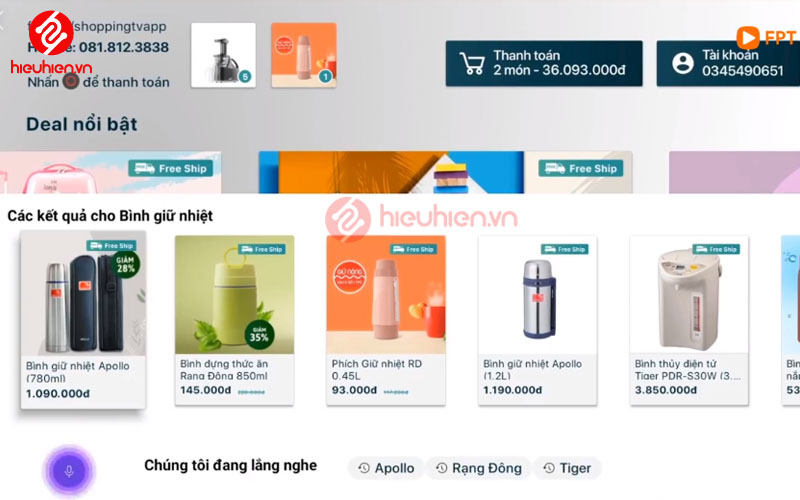Select the Phích Giữ nhiệt RD 0.45L product

pyautogui.click(x=386, y=320)
